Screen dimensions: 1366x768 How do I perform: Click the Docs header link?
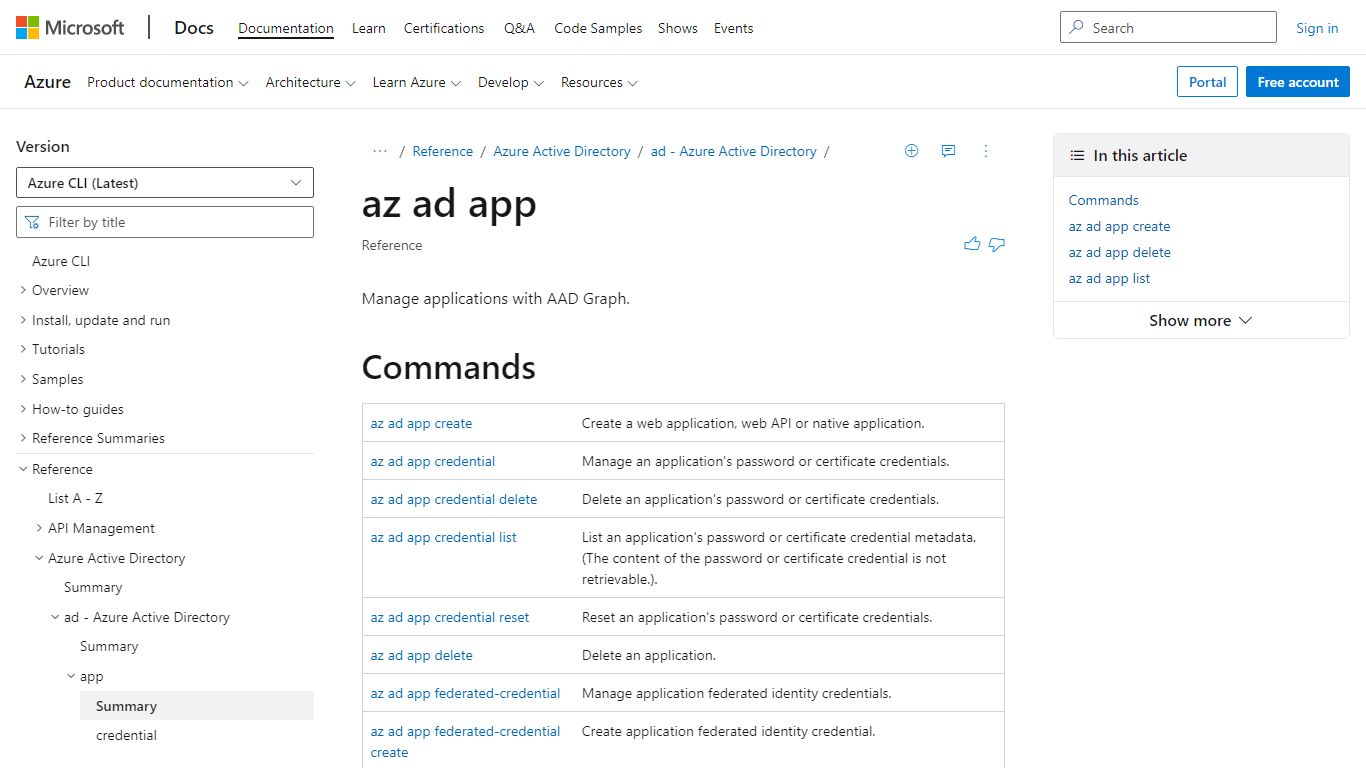click(194, 28)
